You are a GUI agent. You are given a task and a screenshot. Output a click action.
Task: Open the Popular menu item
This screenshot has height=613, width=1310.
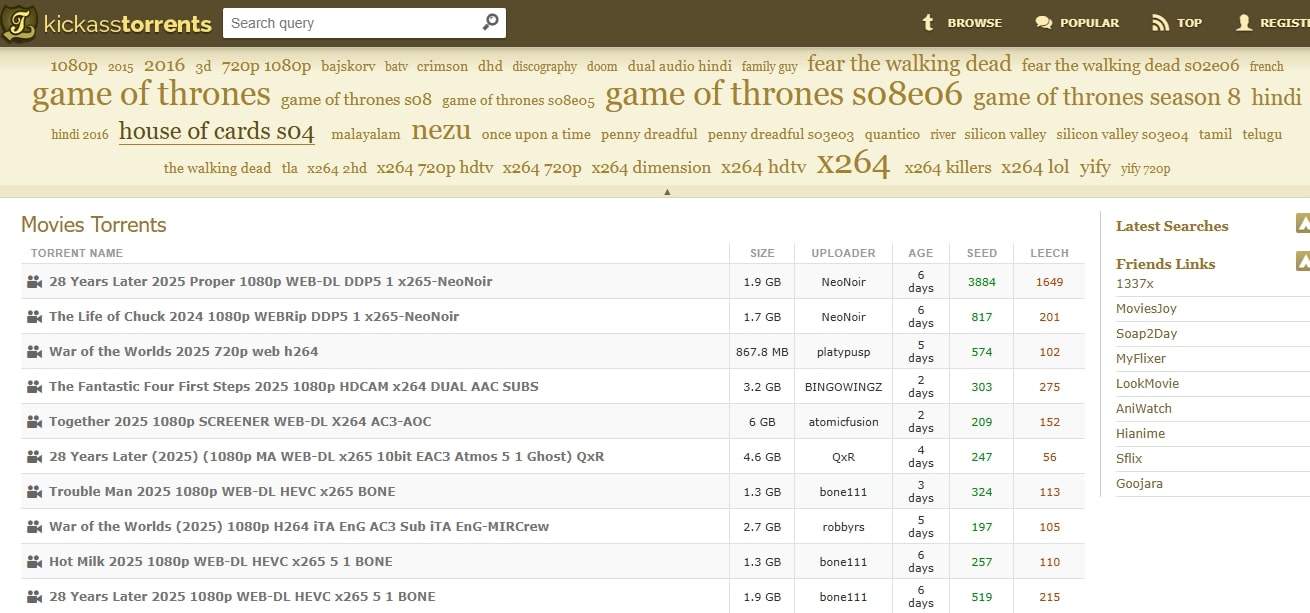click(1077, 22)
